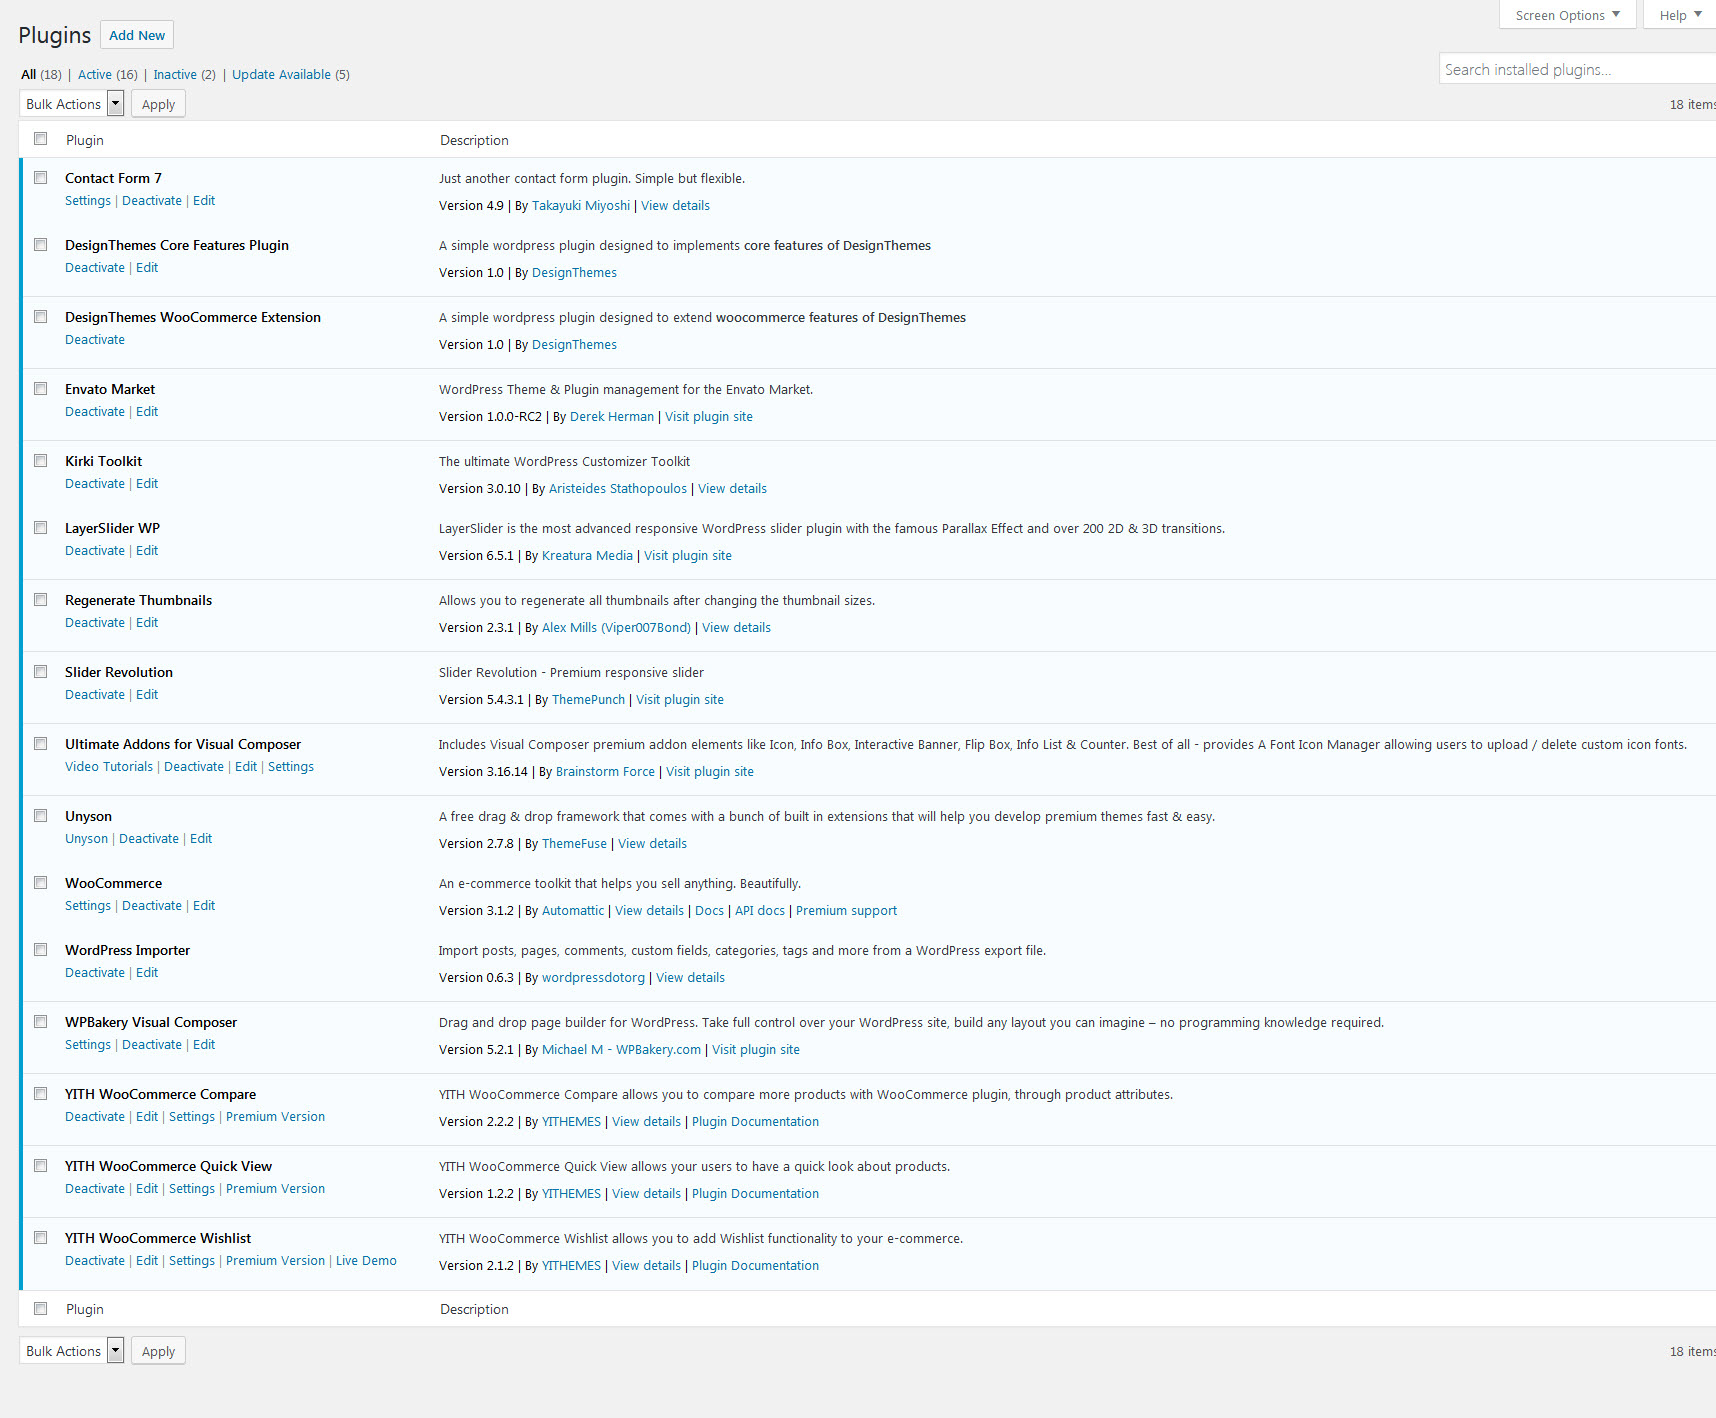Open author Alex Mills (Viper007Bond) link
The width and height of the screenshot is (1716, 1418).
pyautogui.click(x=616, y=628)
